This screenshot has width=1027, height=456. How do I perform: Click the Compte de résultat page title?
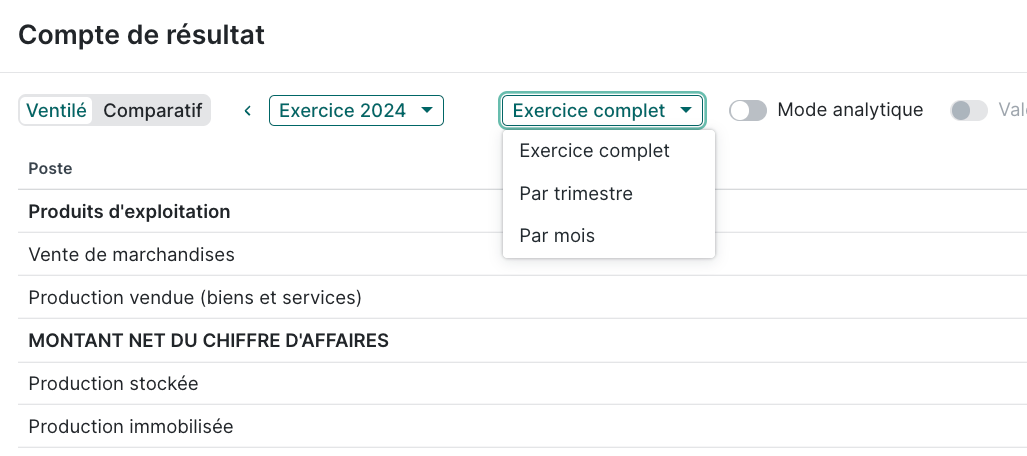(141, 35)
